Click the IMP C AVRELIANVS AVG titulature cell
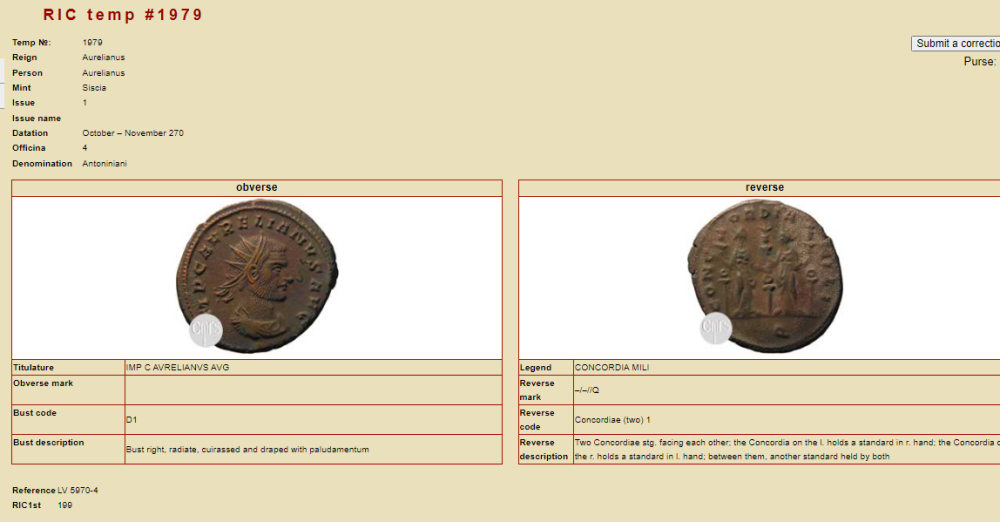The width and height of the screenshot is (1000, 522). click(x=170, y=368)
